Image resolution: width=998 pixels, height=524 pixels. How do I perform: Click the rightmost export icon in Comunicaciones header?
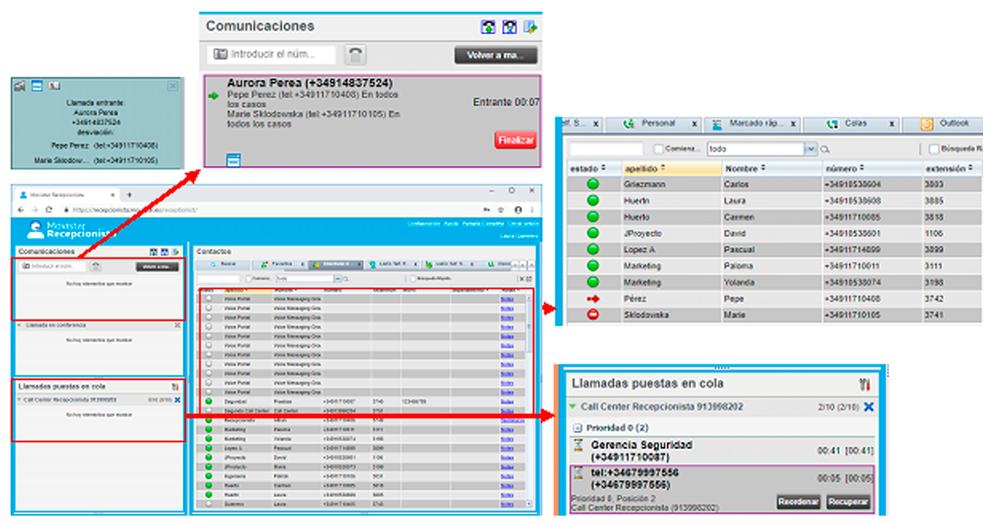(x=531, y=27)
